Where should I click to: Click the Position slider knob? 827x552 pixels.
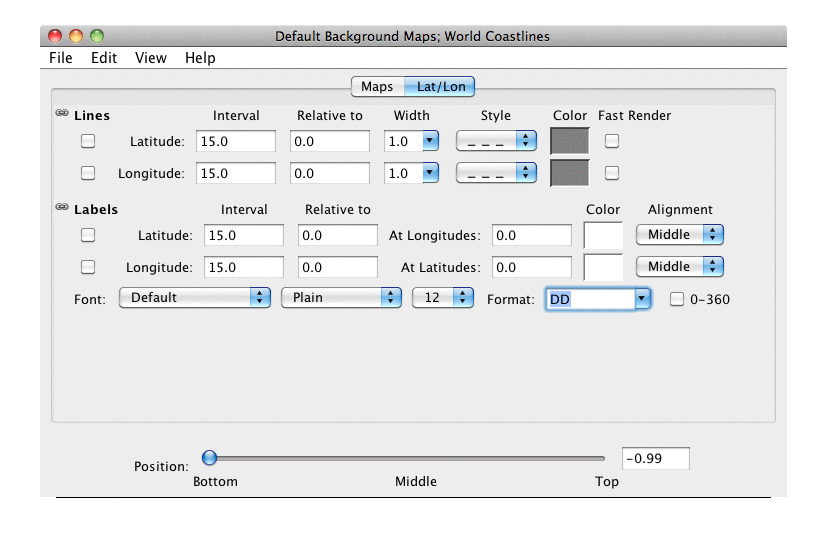coord(209,458)
